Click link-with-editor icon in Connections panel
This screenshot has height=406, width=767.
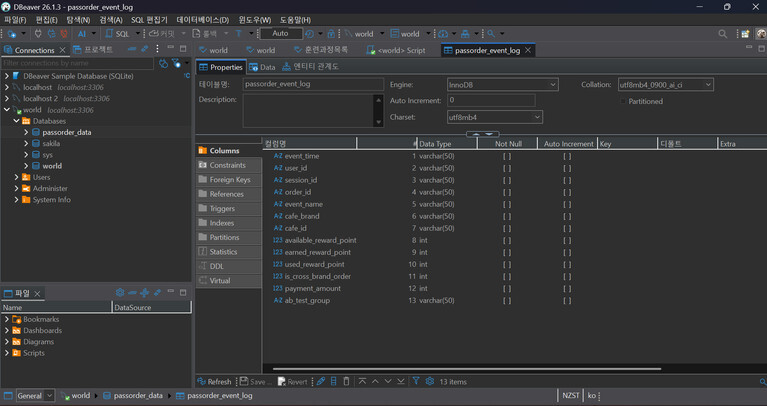[144, 49]
